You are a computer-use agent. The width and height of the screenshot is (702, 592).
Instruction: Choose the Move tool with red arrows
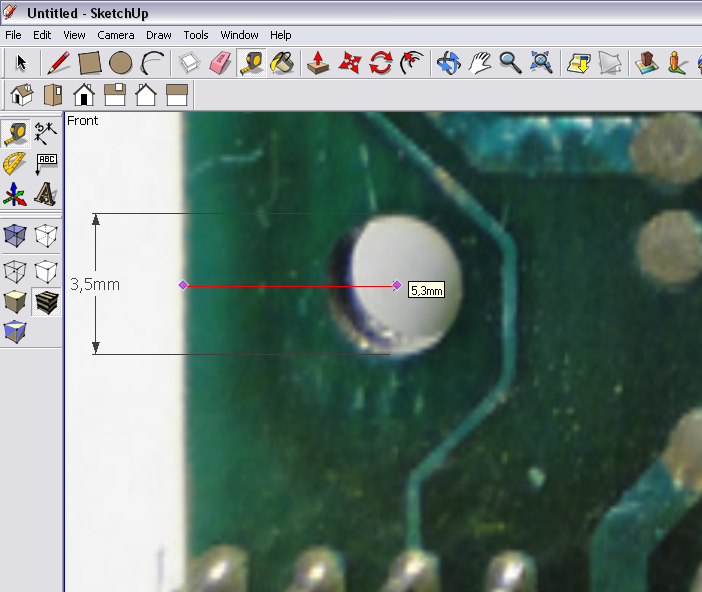tap(350, 63)
